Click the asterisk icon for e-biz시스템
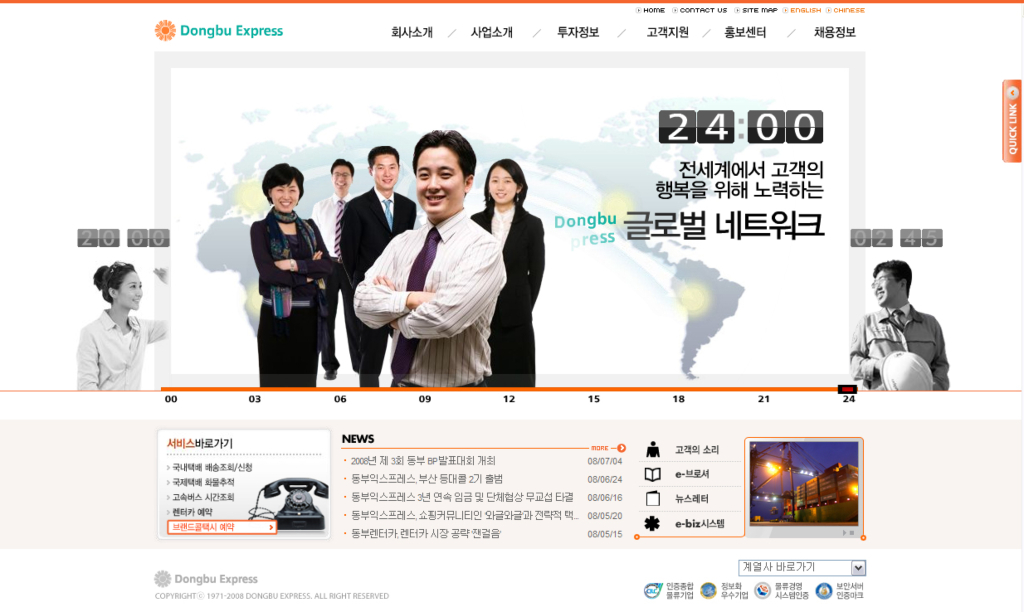 coord(652,523)
